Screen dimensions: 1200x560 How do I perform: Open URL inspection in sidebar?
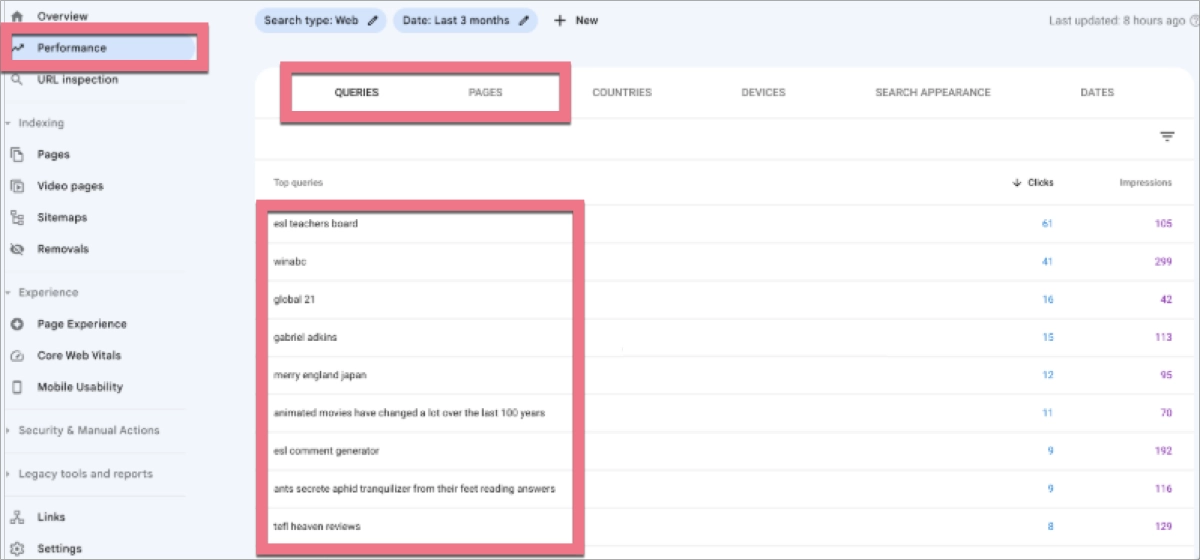tap(77, 79)
